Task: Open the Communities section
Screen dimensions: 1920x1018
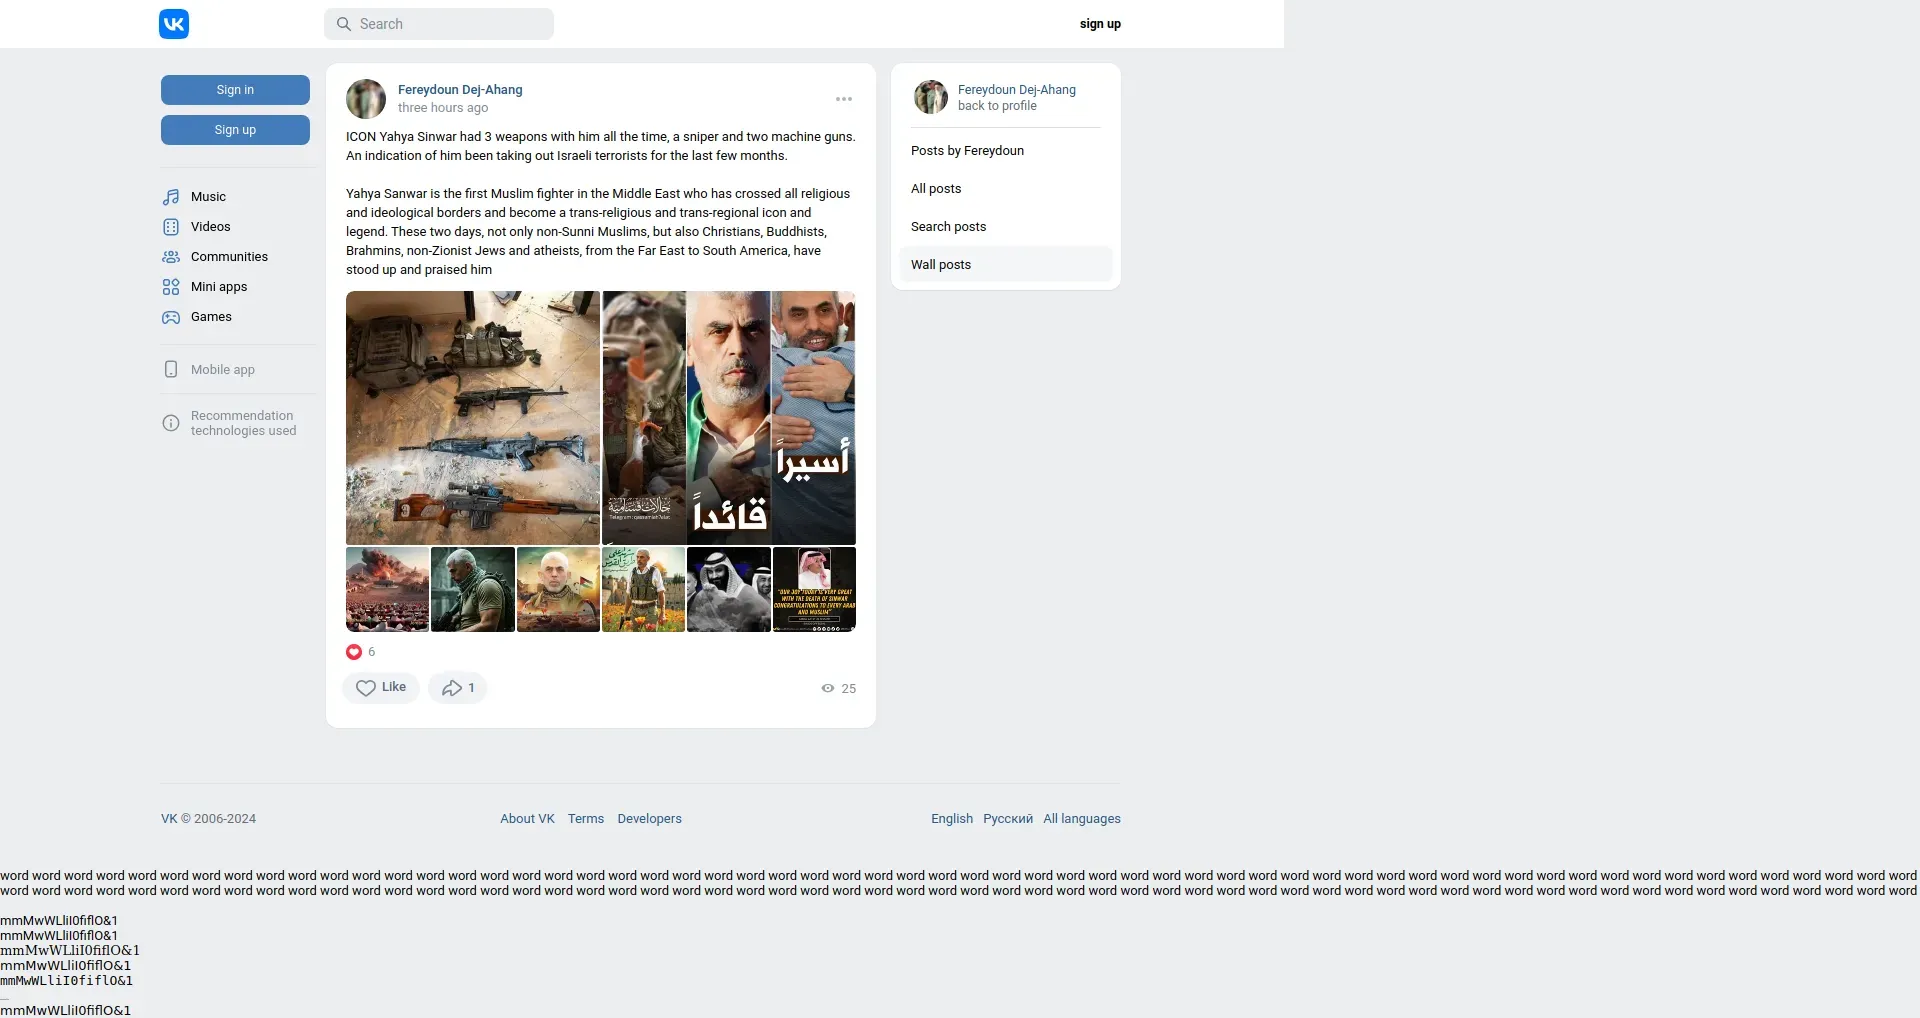Action: (229, 257)
